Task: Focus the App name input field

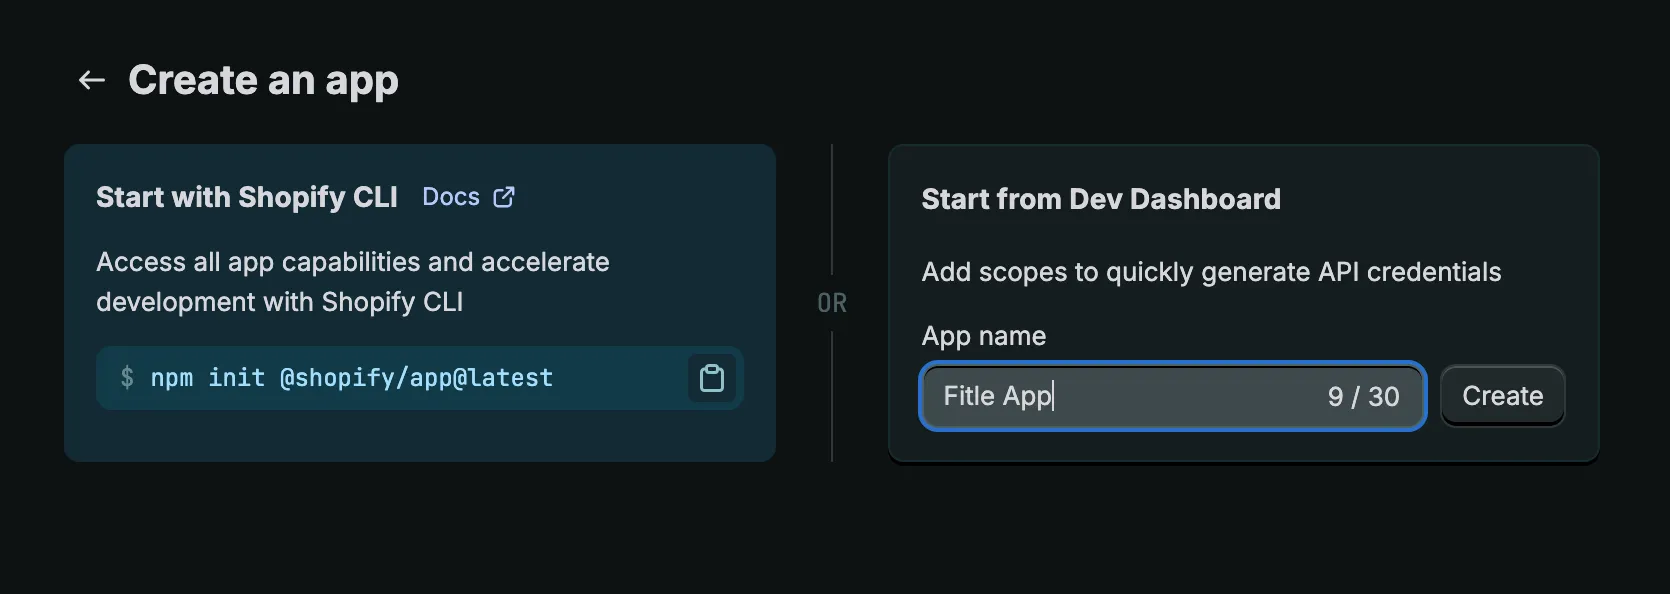Action: point(1172,396)
